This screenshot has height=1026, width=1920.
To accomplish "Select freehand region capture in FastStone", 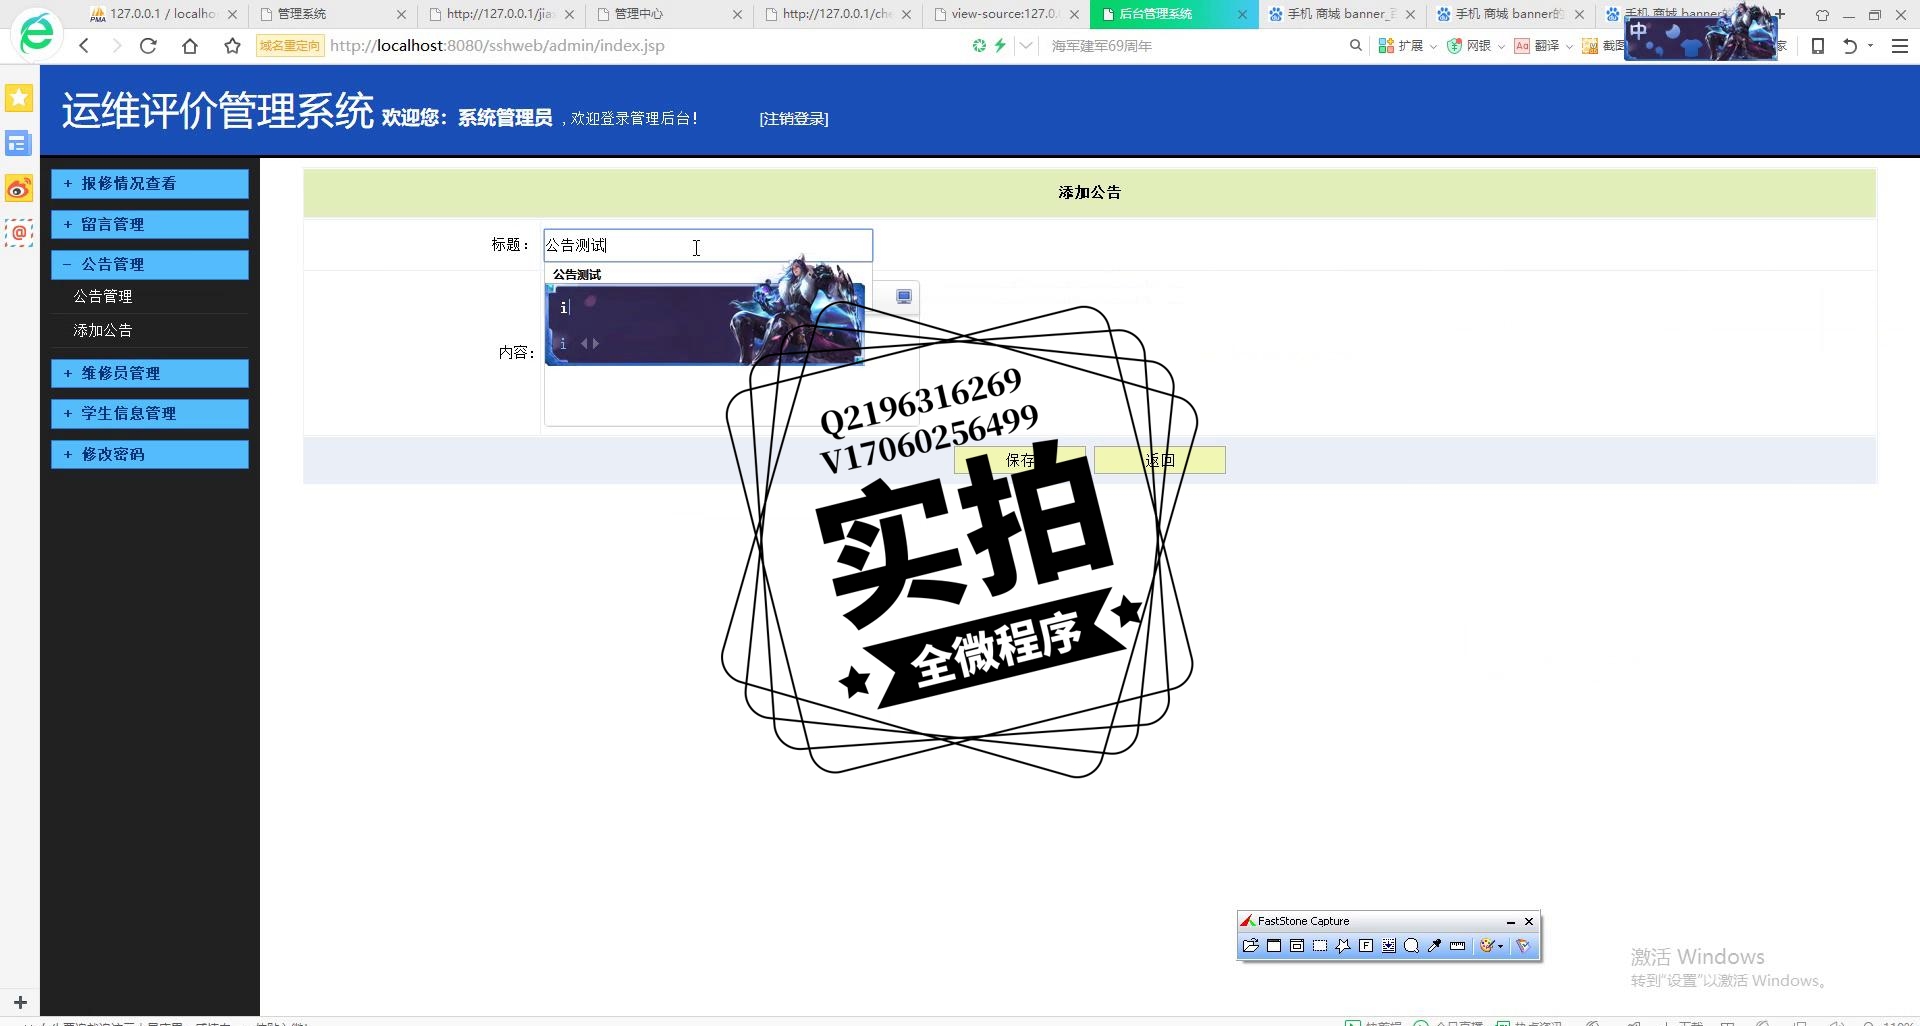I will tap(1343, 946).
